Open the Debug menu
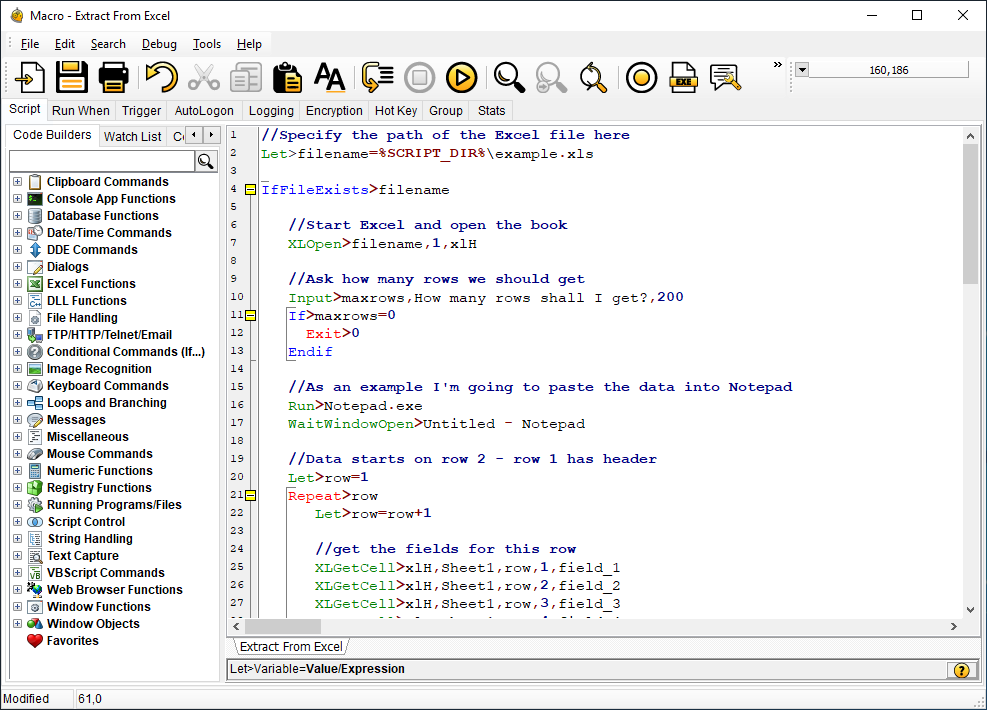987x710 pixels. 159,43
